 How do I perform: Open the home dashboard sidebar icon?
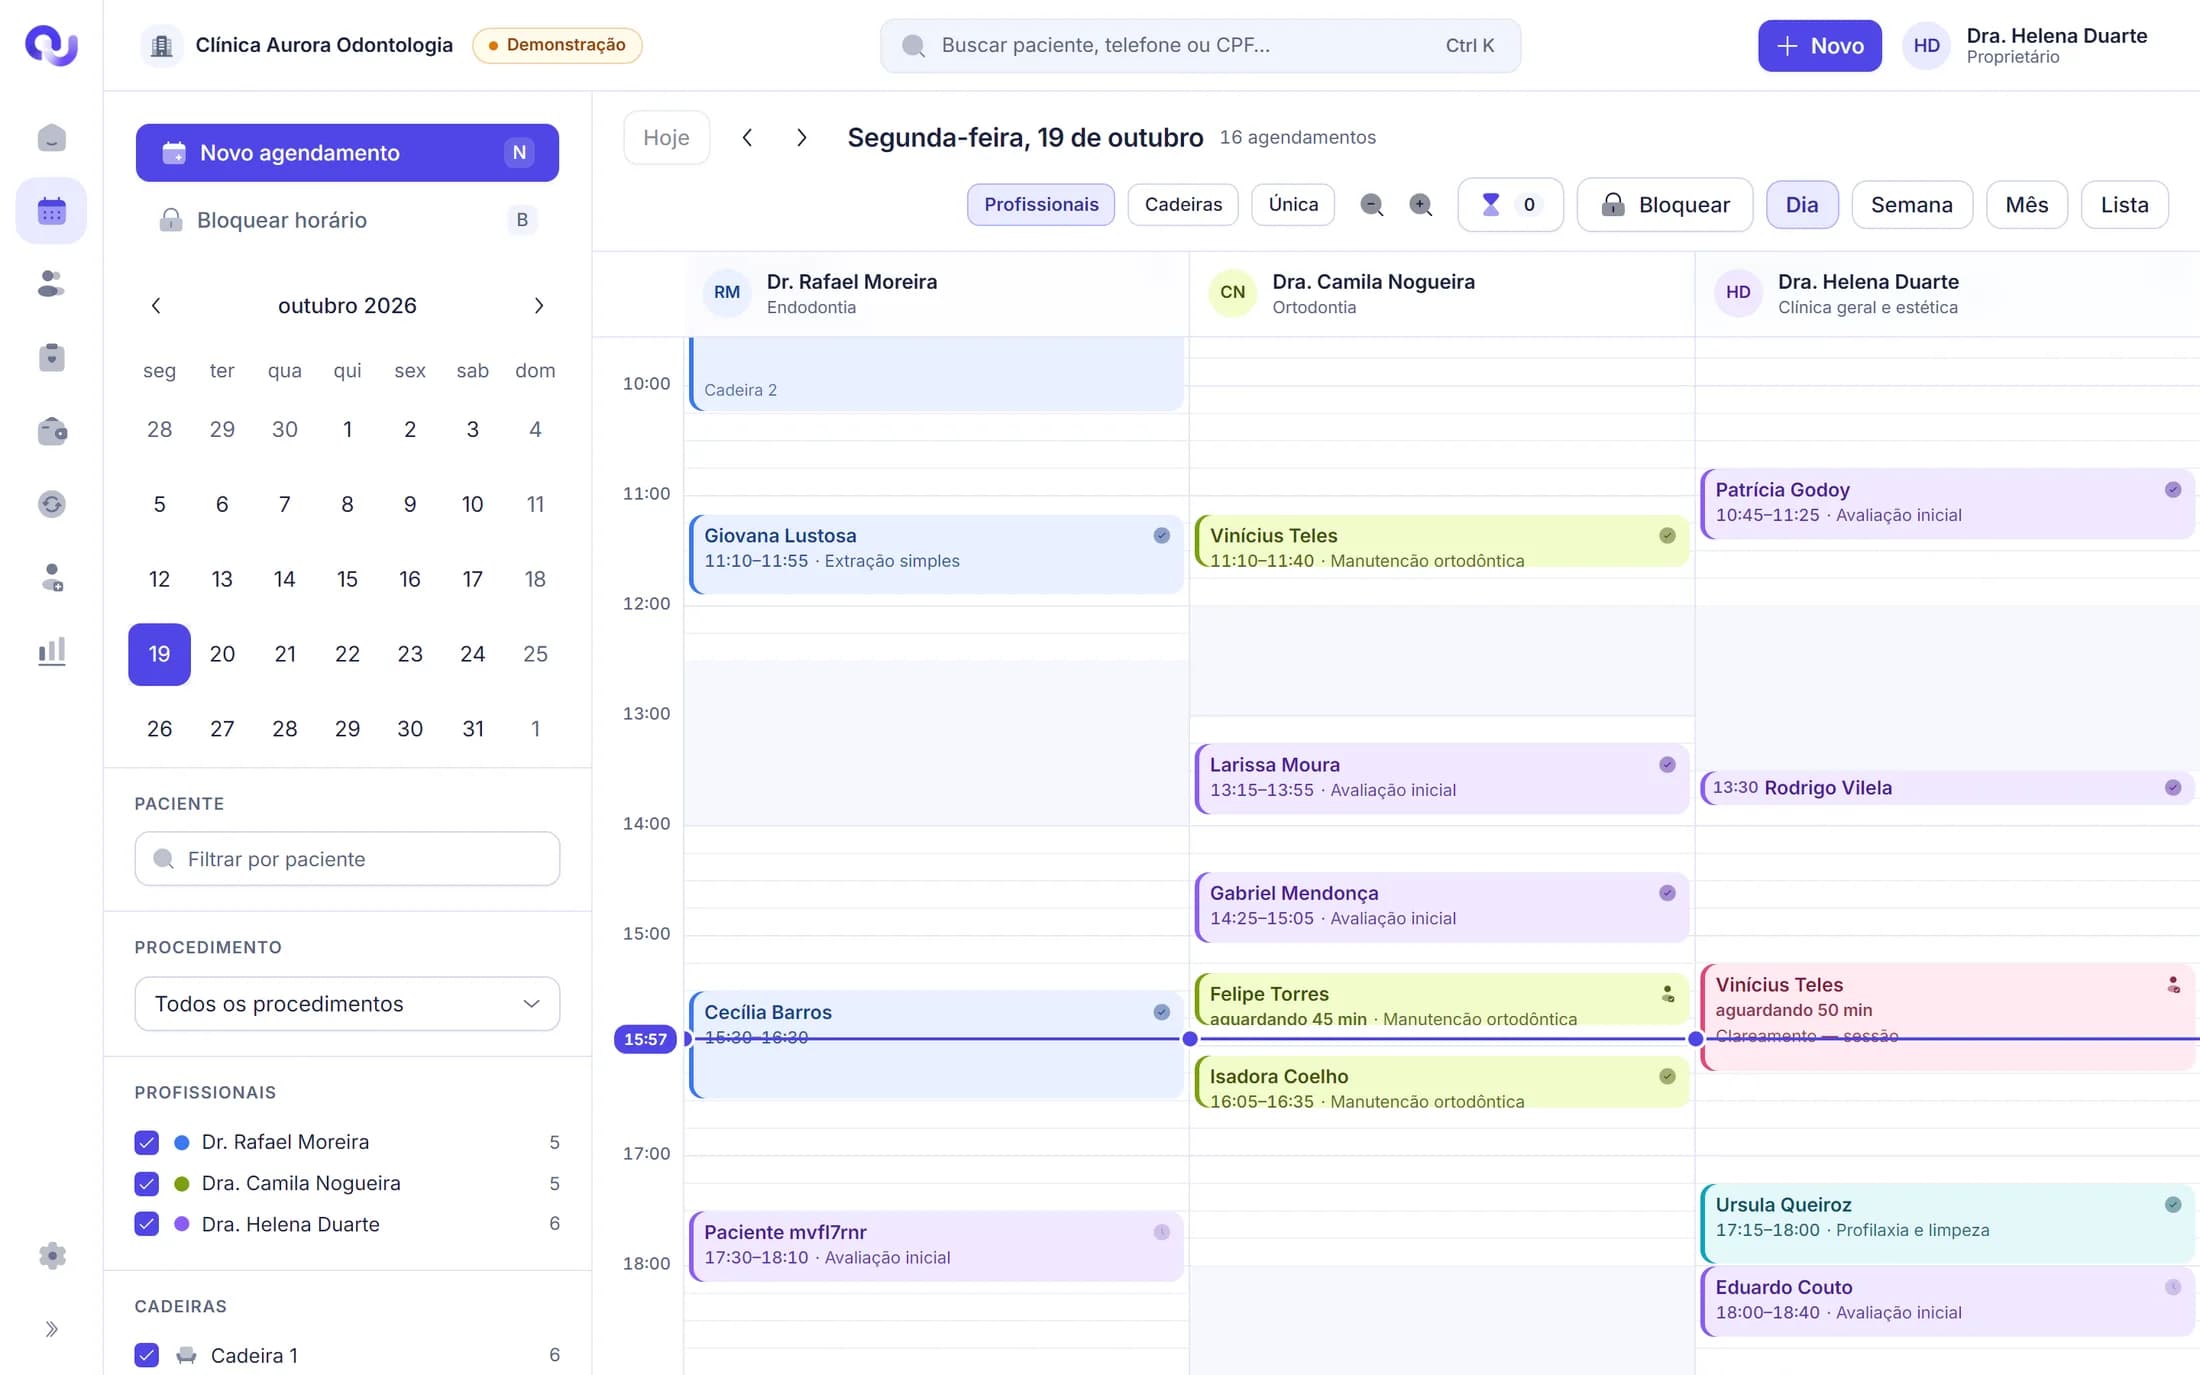pos(51,138)
